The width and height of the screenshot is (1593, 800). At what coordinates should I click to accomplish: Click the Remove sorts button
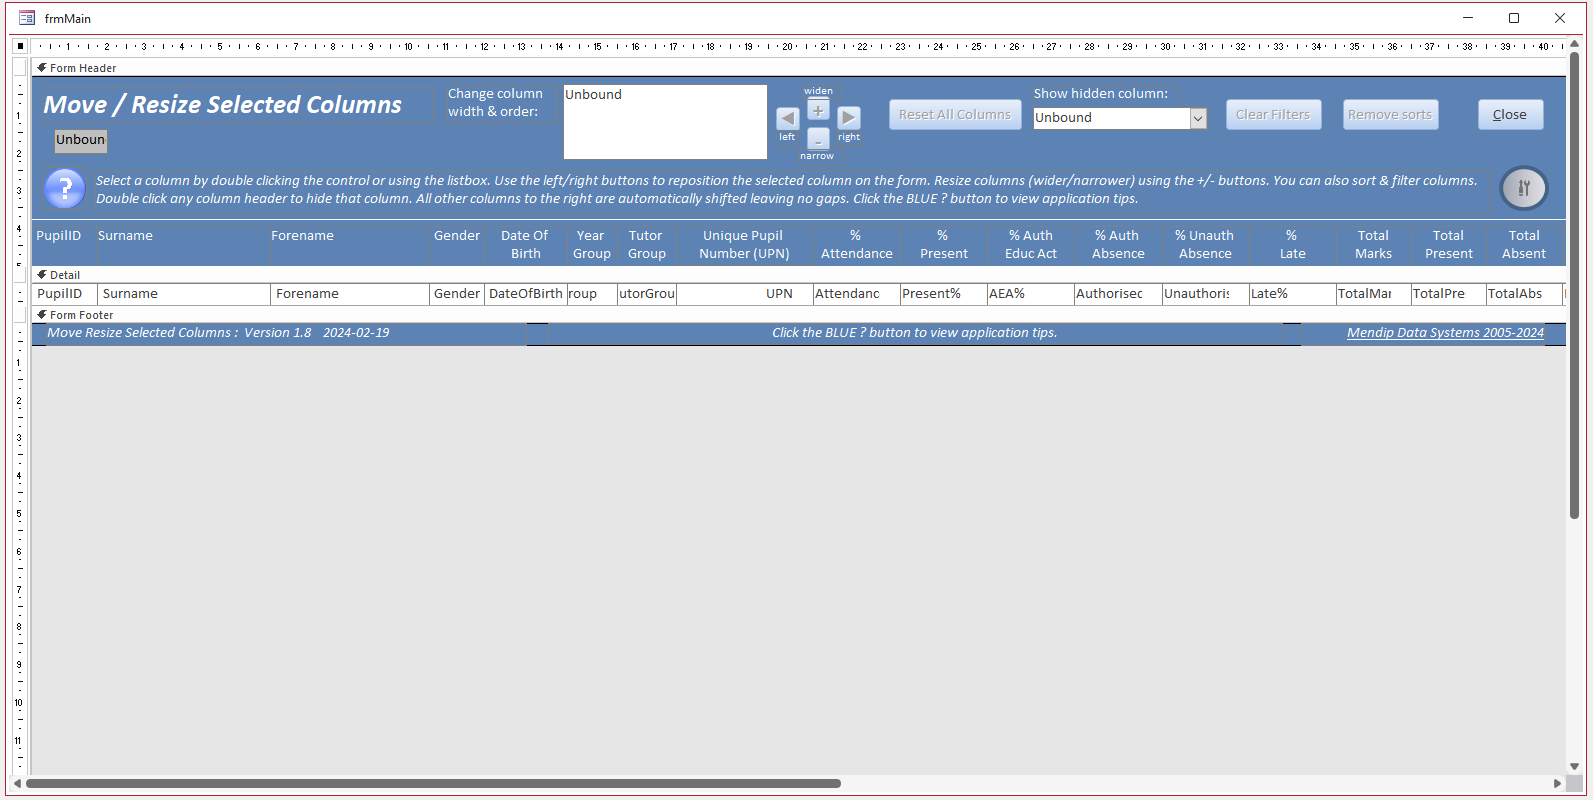1390,115
